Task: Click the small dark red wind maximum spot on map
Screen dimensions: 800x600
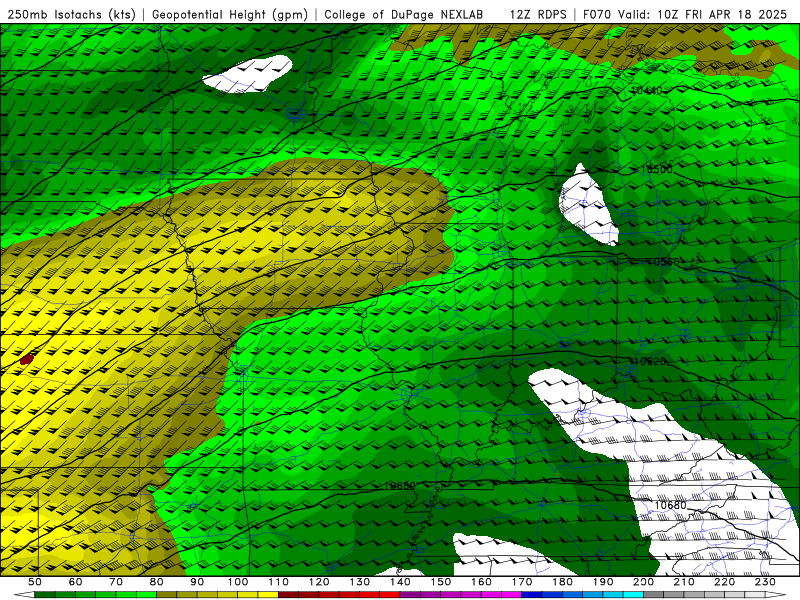Action: [x=27, y=359]
